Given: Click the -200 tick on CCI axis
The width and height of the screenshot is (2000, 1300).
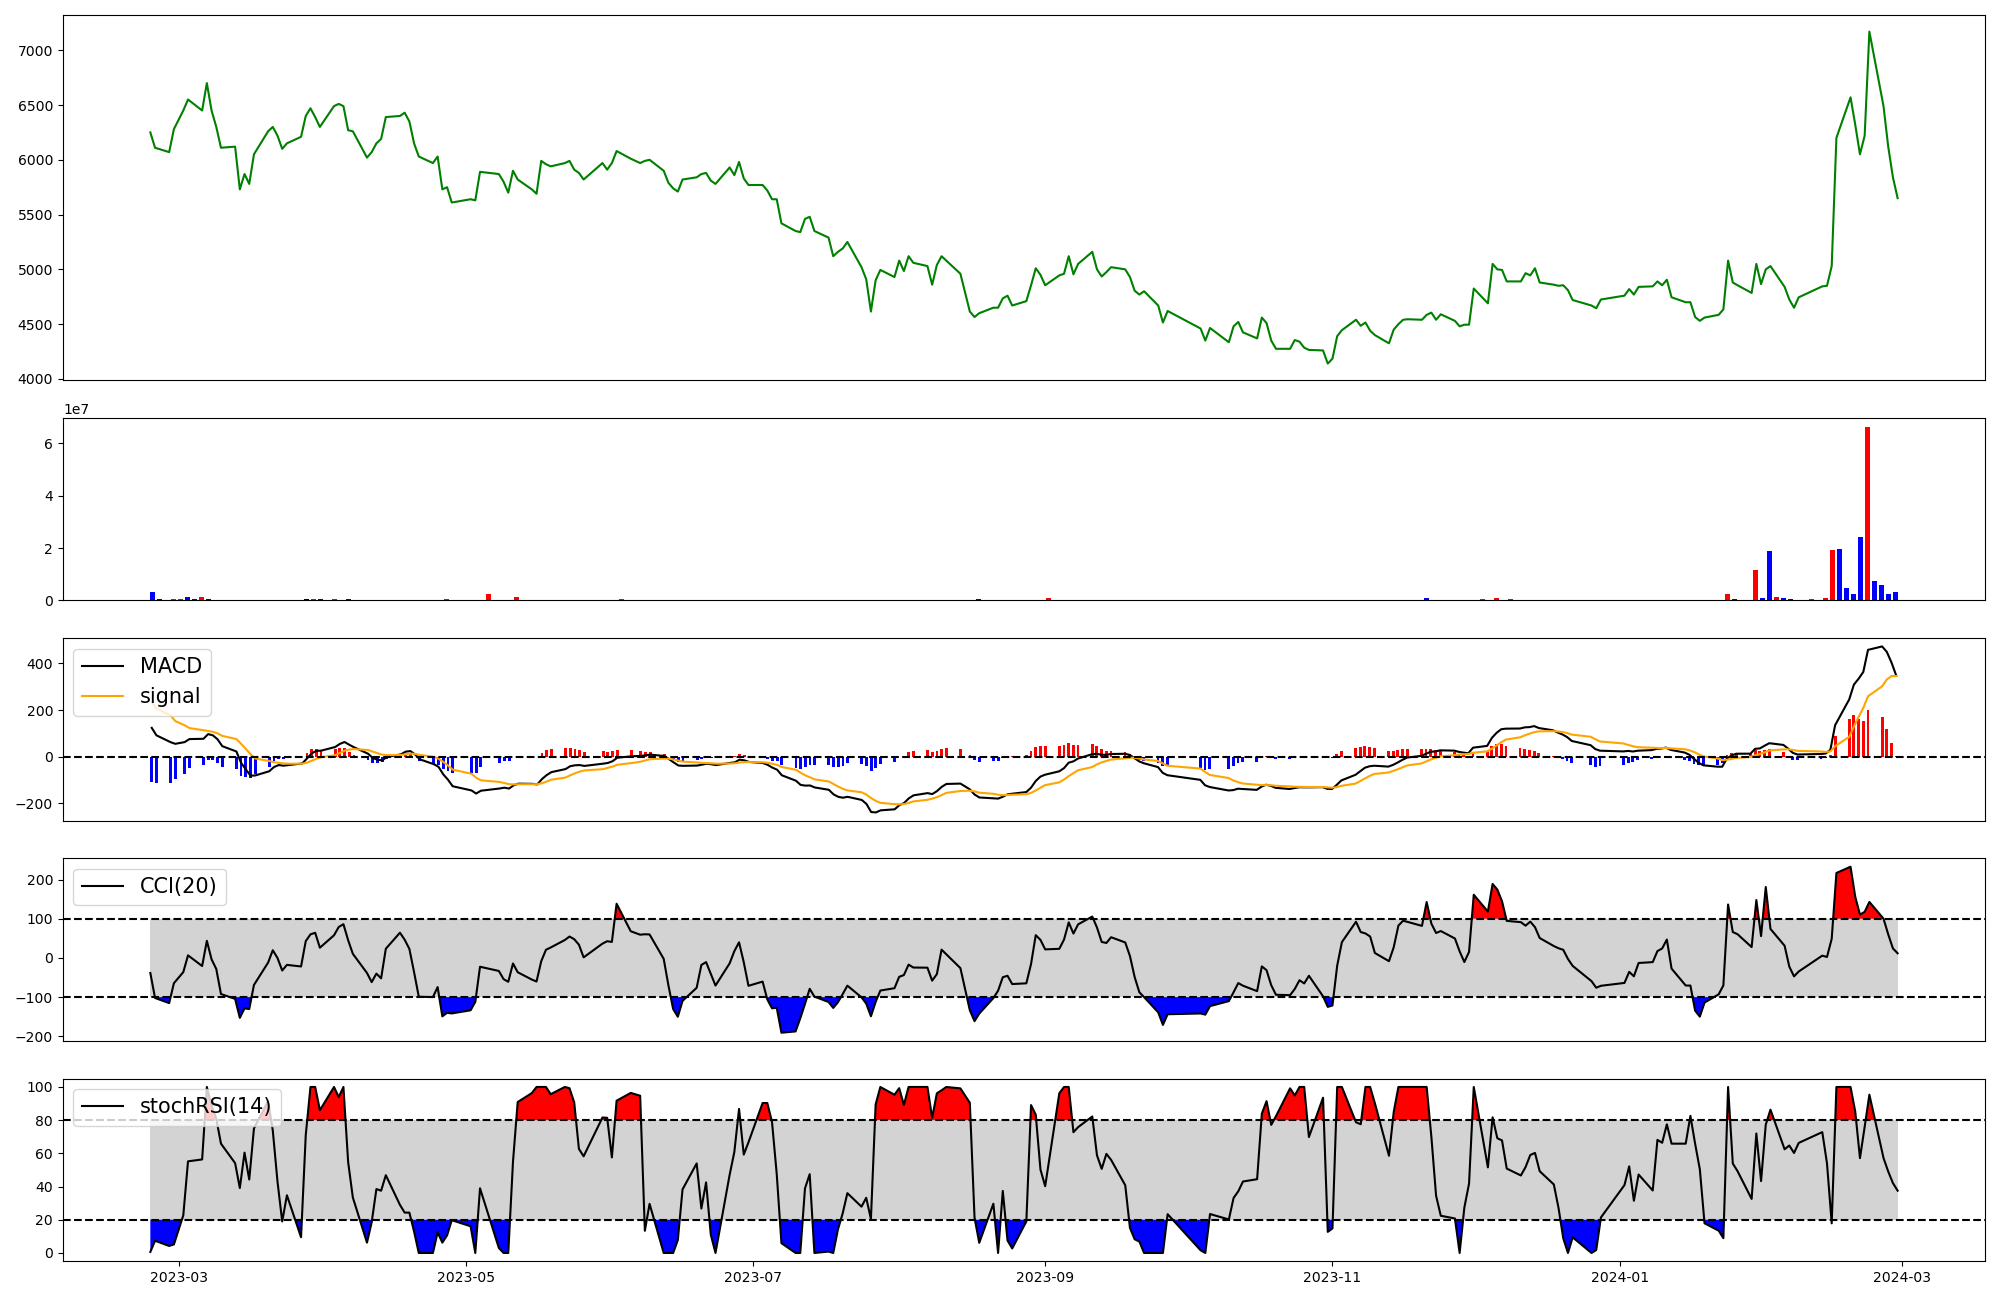Looking at the screenshot, I should [x=34, y=1037].
